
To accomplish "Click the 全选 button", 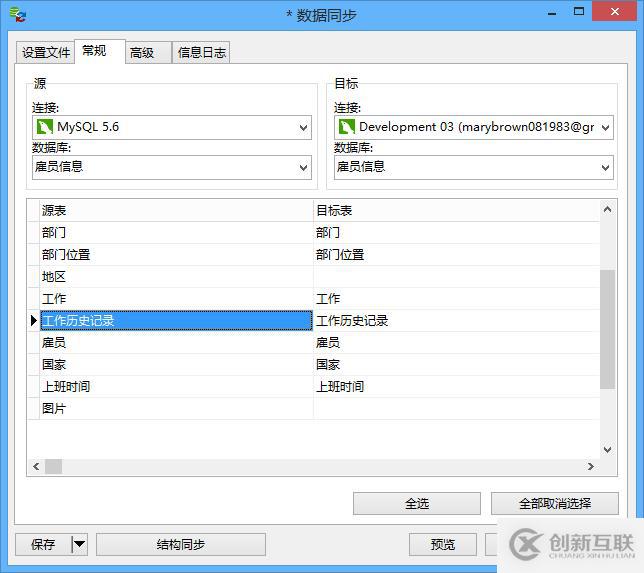I will click(x=417, y=503).
